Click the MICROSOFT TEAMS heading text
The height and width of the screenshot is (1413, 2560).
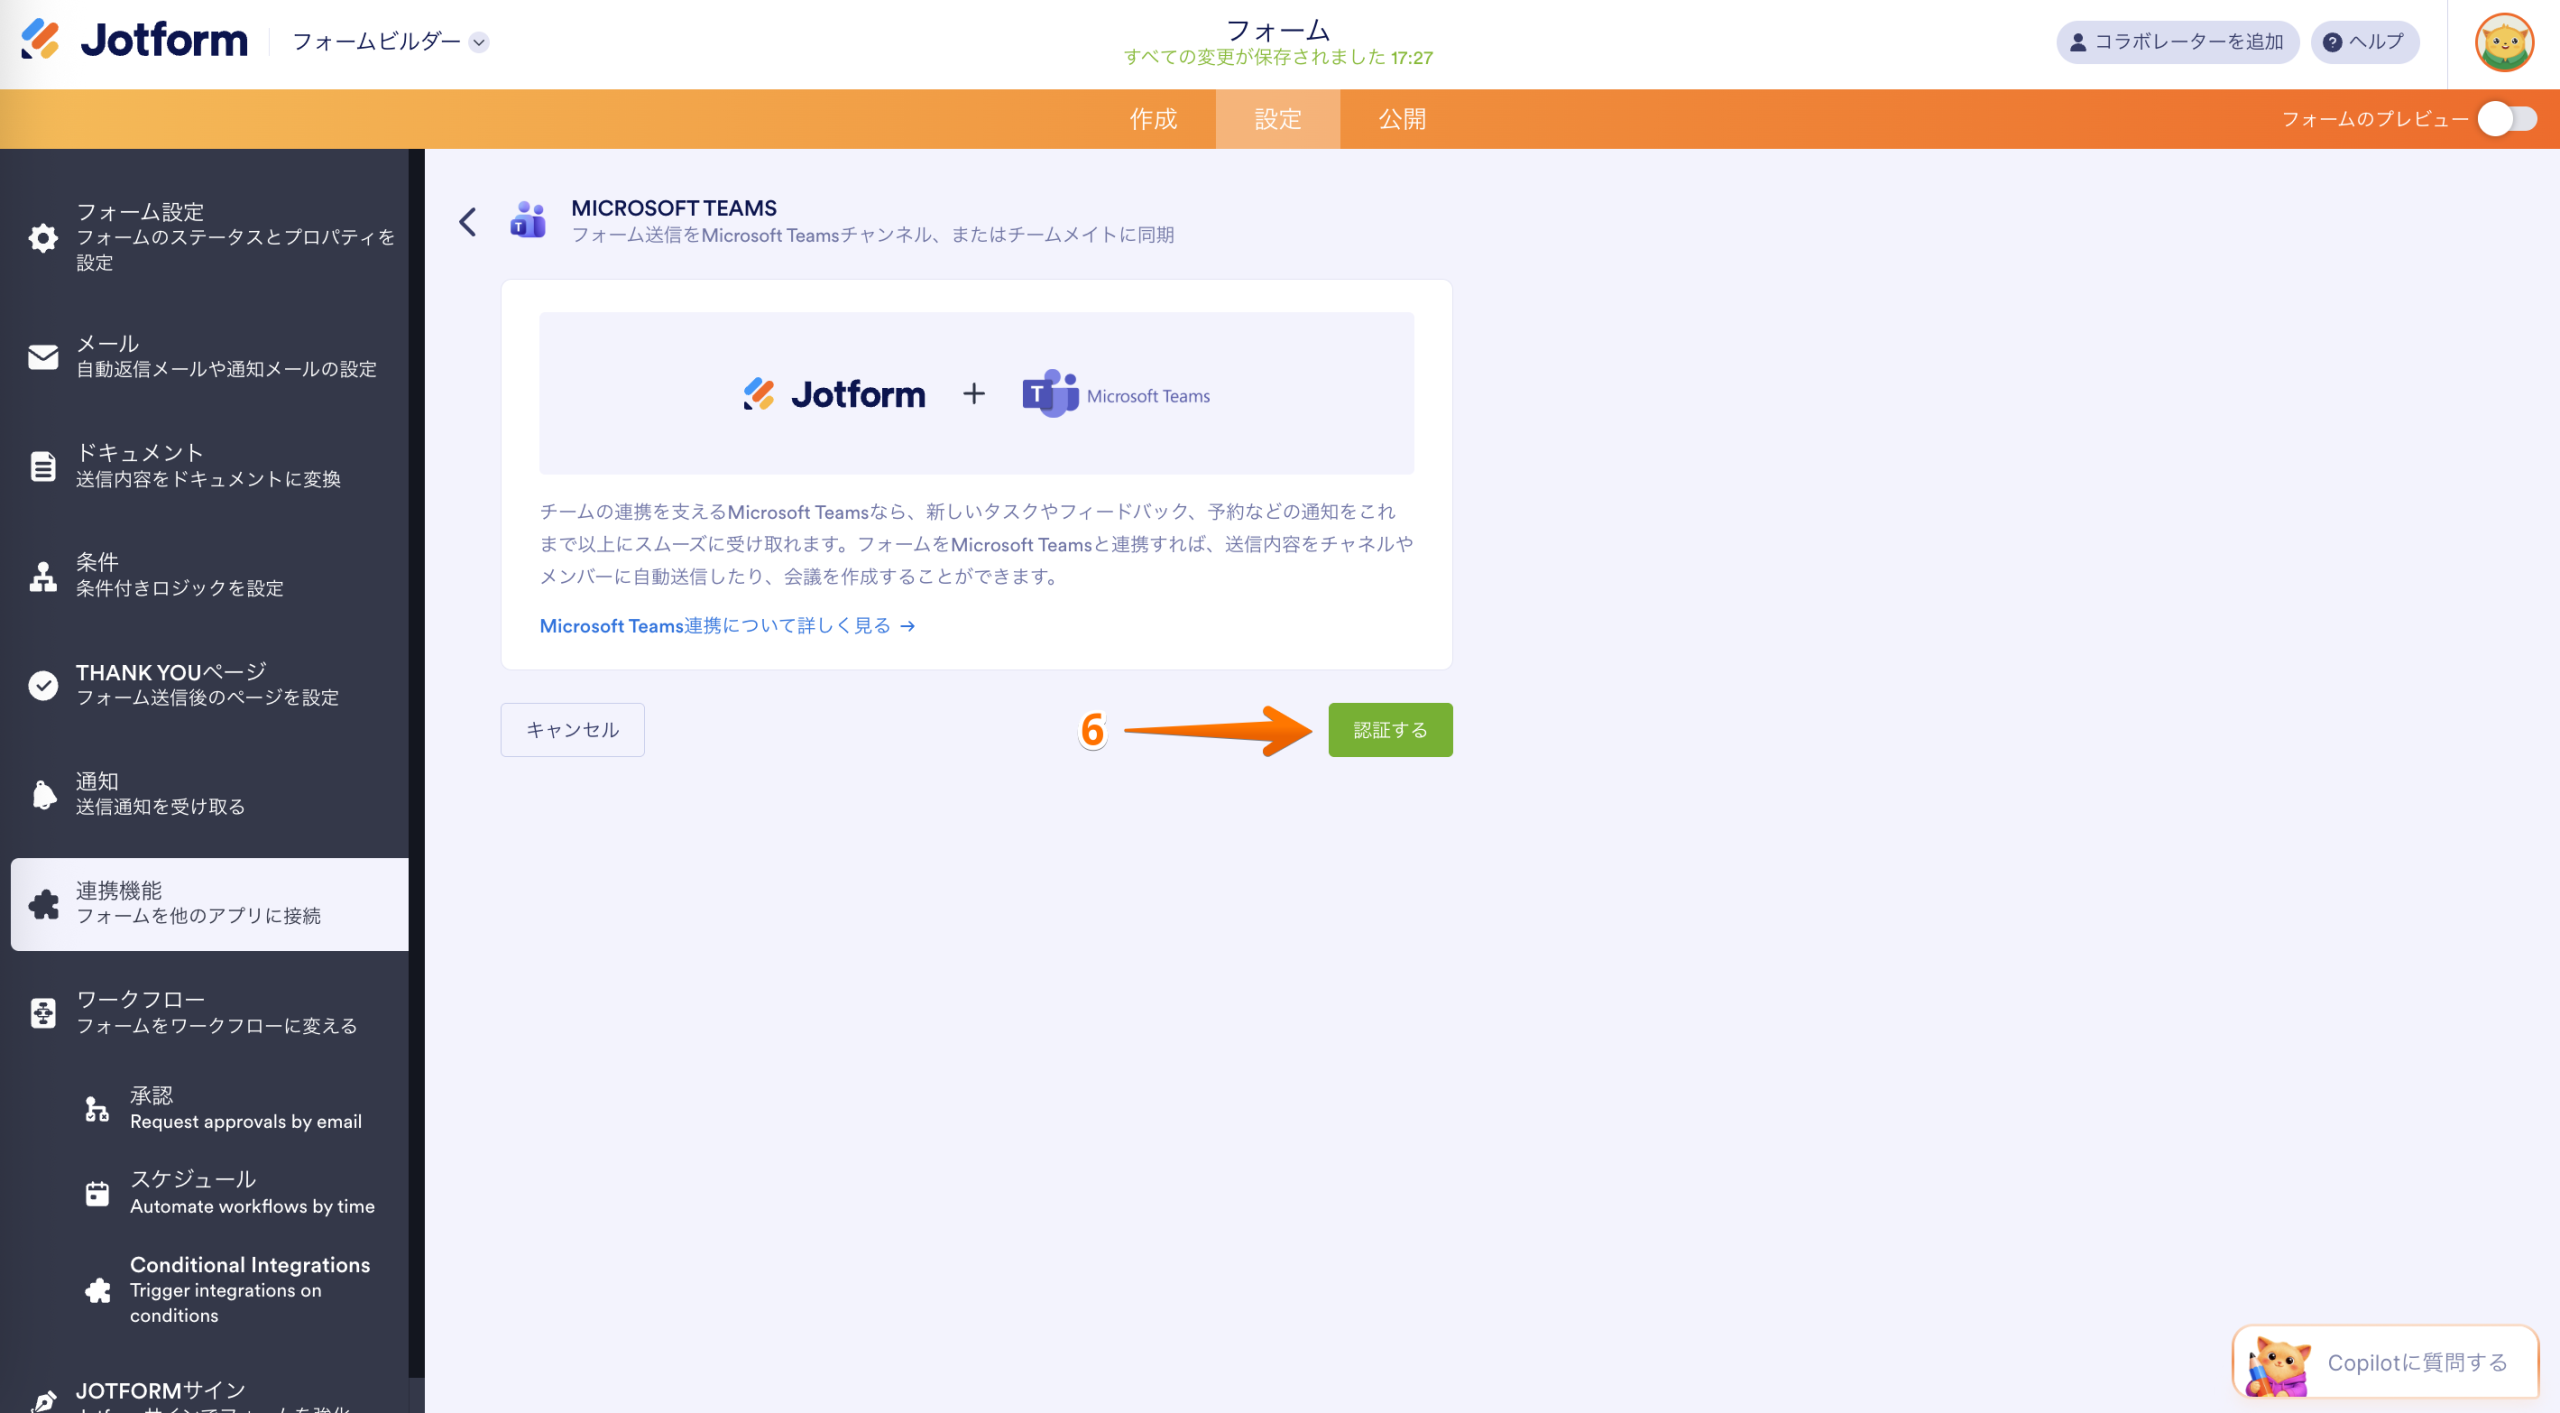(674, 208)
